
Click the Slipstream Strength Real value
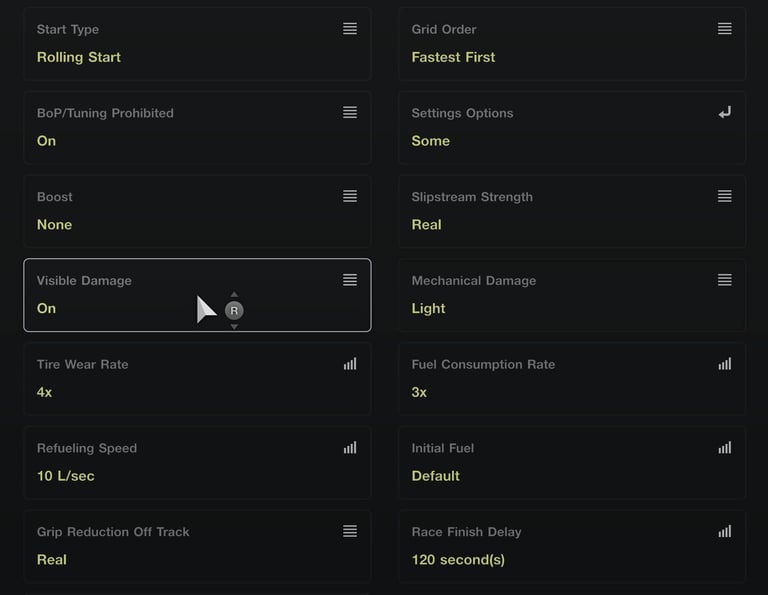pos(427,225)
